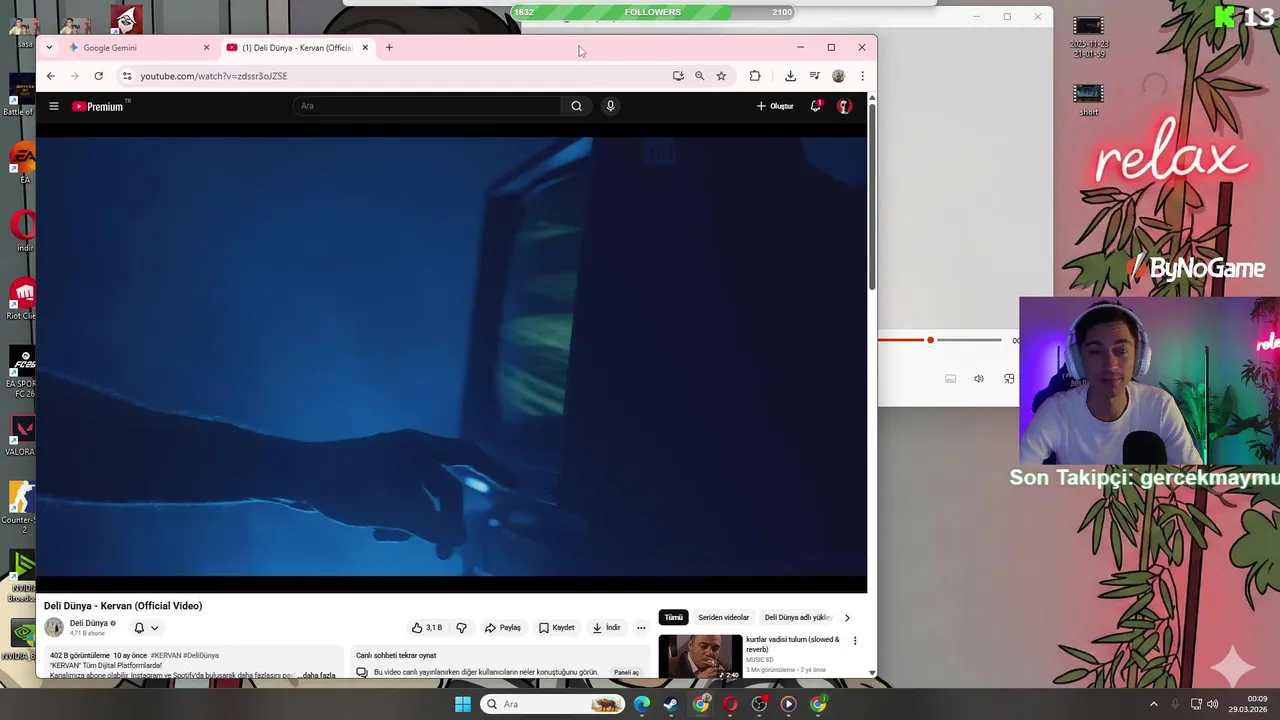
Task: Open the Deli Dünya channel avatar
Action: tap(54, 628)
